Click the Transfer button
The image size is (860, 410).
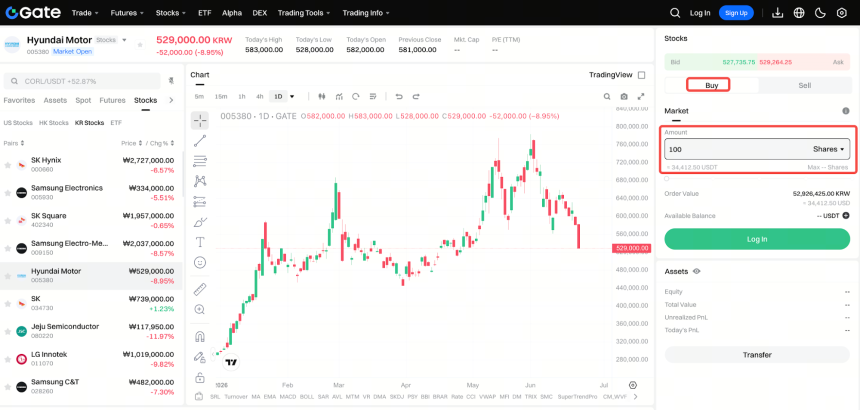coord(757,355)
